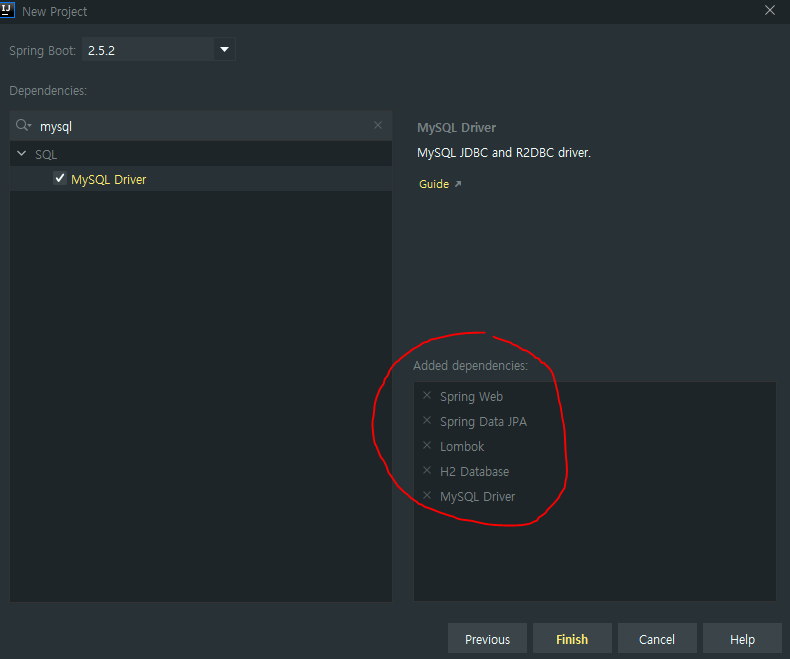Close the New Project dialog
790x659 pixels.
pos(770,10)
